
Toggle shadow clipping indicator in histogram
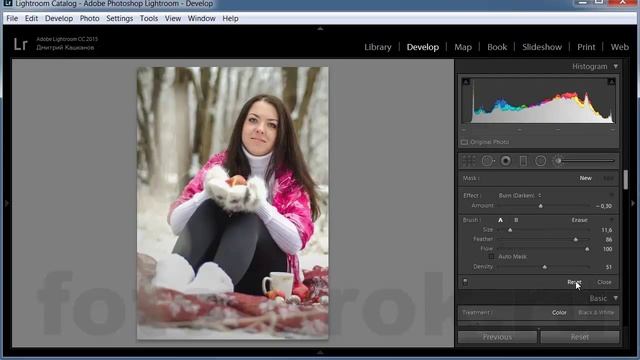point(466,82)
